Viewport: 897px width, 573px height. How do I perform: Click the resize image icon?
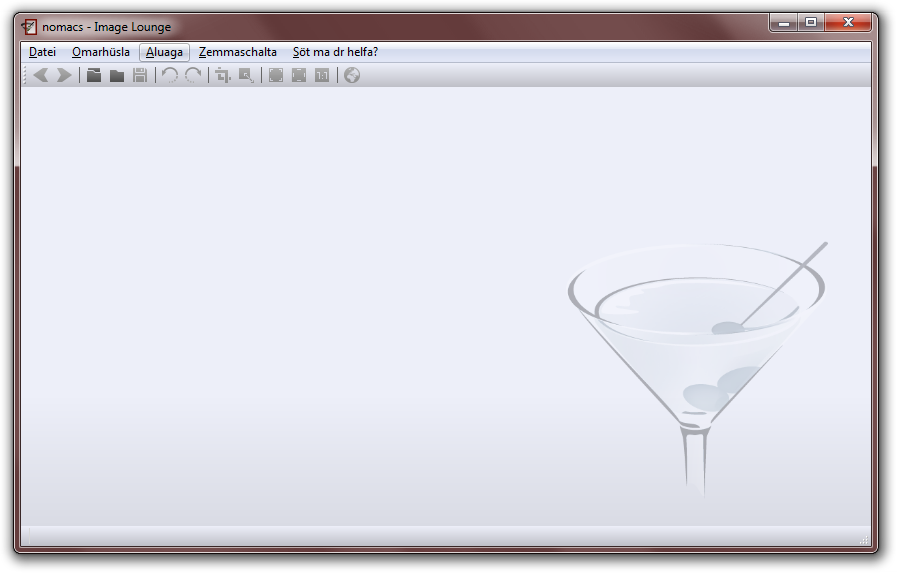[x=246, y=75]
